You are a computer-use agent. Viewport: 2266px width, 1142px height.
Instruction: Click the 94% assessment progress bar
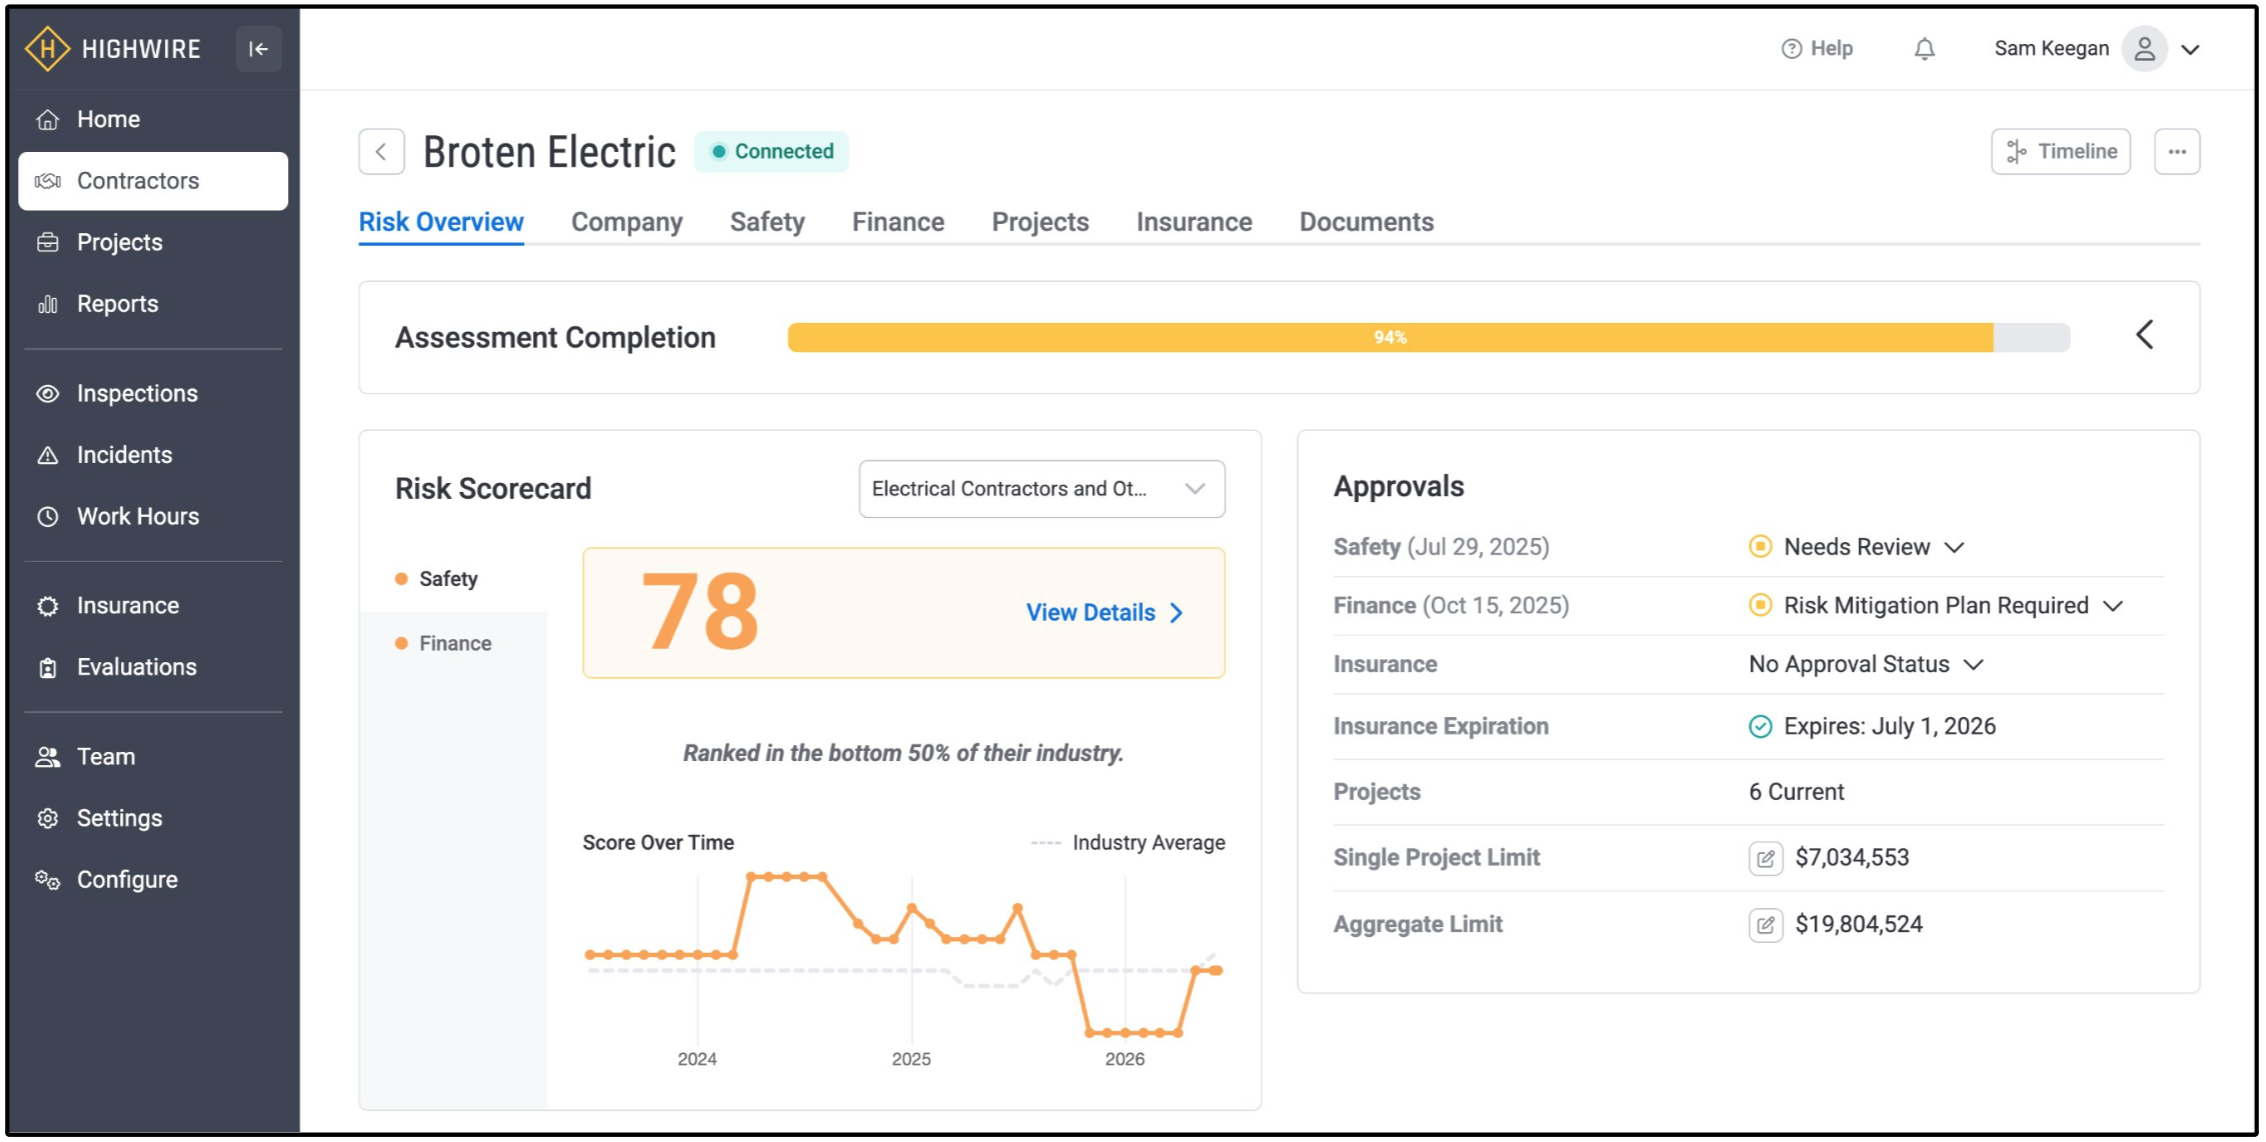click(x=1428, y=338)
